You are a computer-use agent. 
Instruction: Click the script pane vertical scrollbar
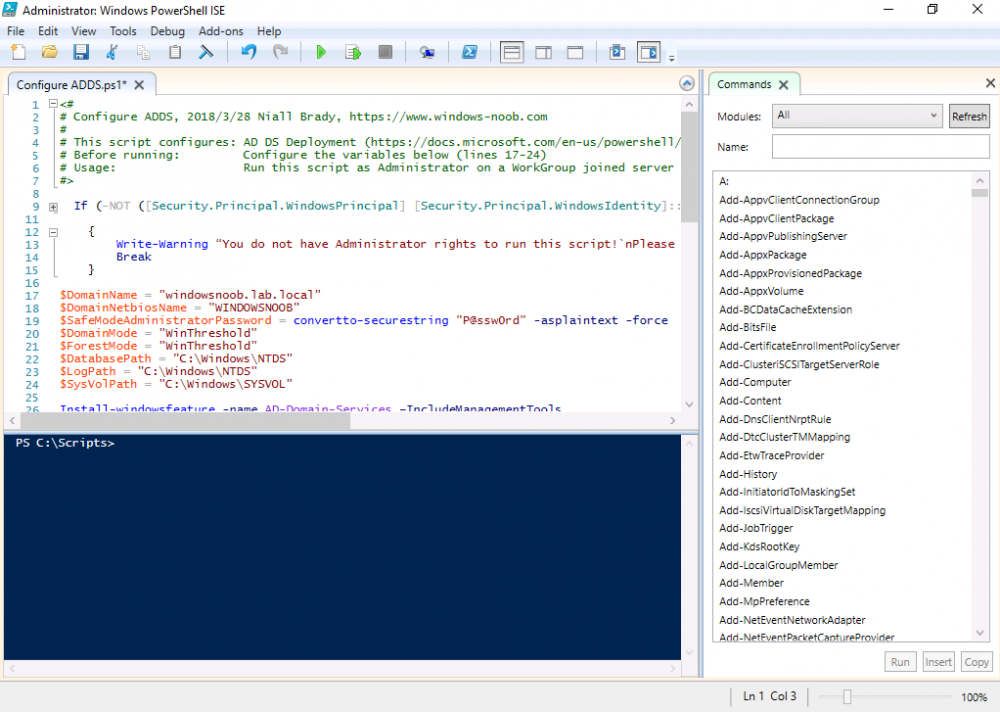pyautogui.click(x=689, y=169)
